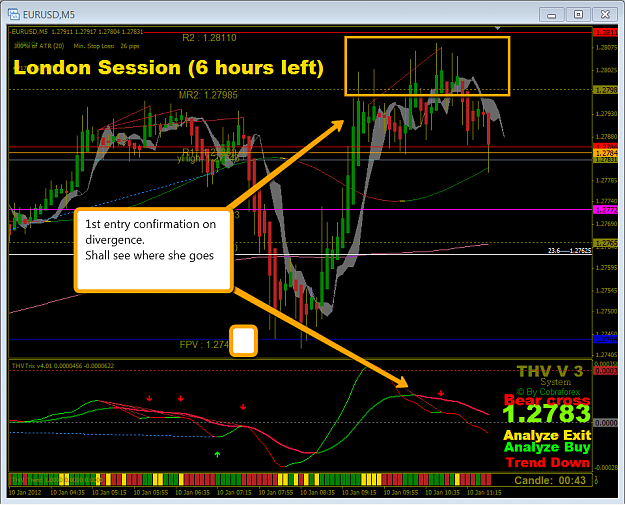Click the magenta 1.2772 price level tag
The height and width of the screenshot is (505, 625).
(605, 210)
